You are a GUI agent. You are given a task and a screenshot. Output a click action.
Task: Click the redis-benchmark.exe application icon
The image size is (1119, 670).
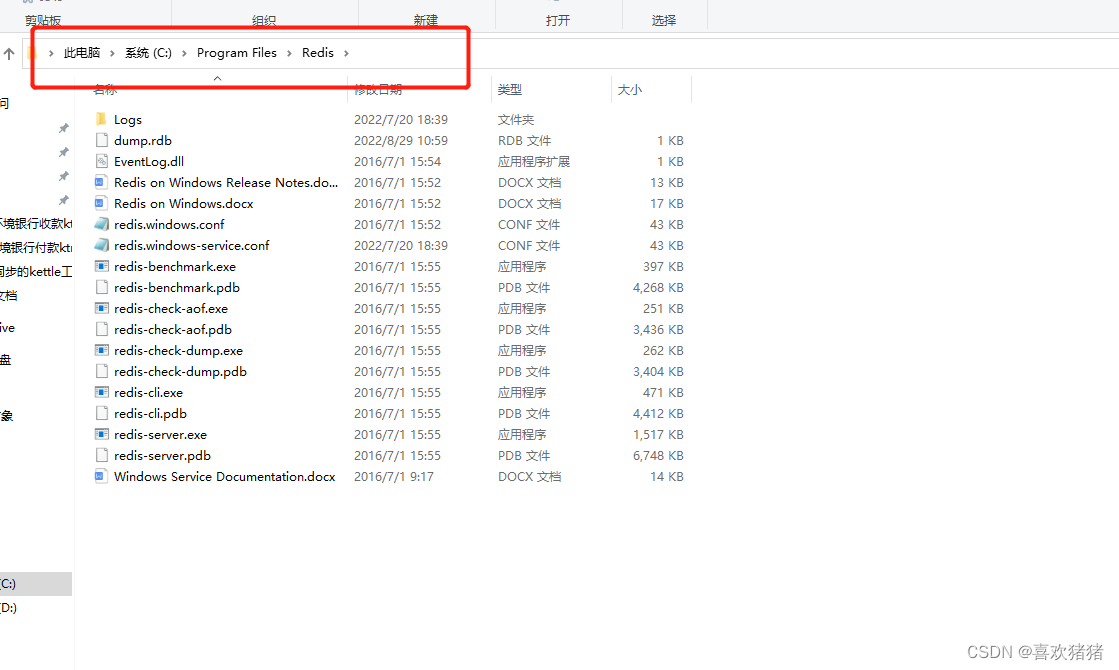pyautogui.click(x=101, y=266)
